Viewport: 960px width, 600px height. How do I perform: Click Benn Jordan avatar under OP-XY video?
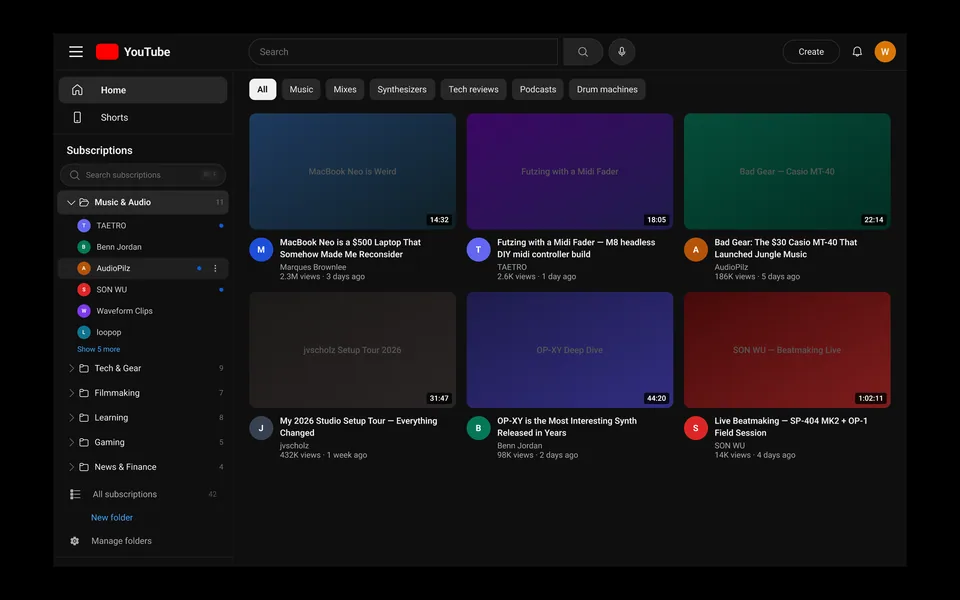coord(478,428)
